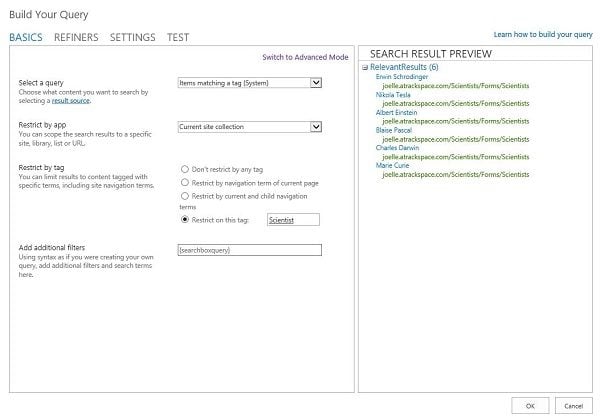Click Switch to Advanced Mode link
The image size is (600, 418).
tap(305, 57)
